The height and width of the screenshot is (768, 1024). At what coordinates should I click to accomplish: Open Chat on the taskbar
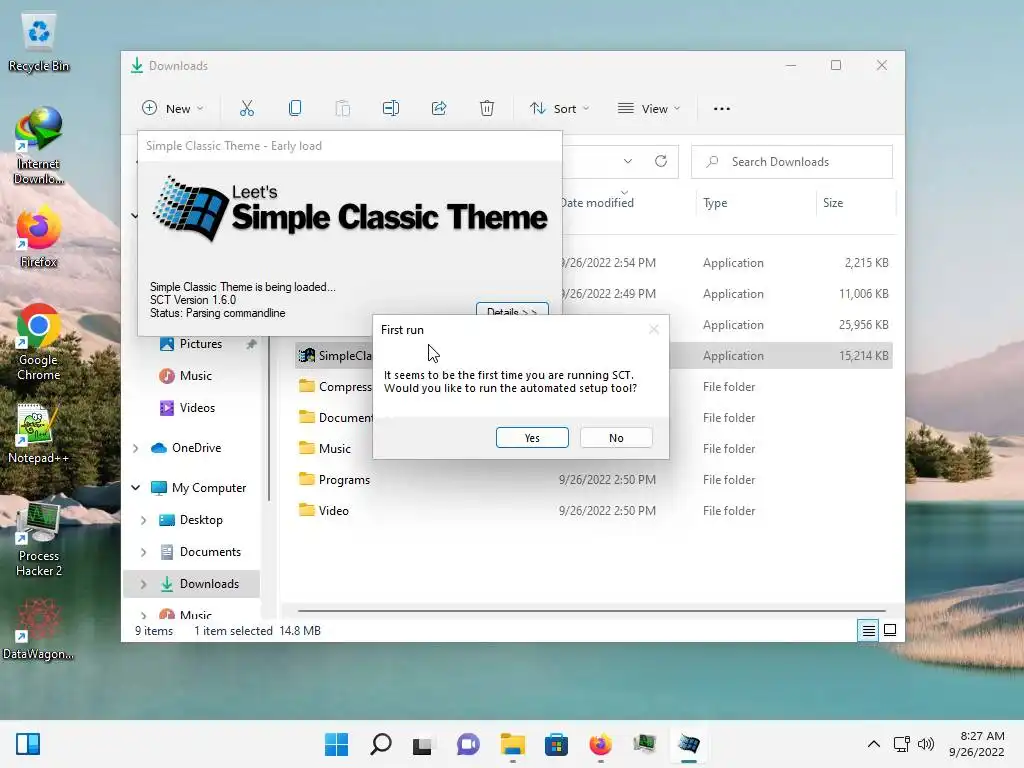click(x=468, y=744)
